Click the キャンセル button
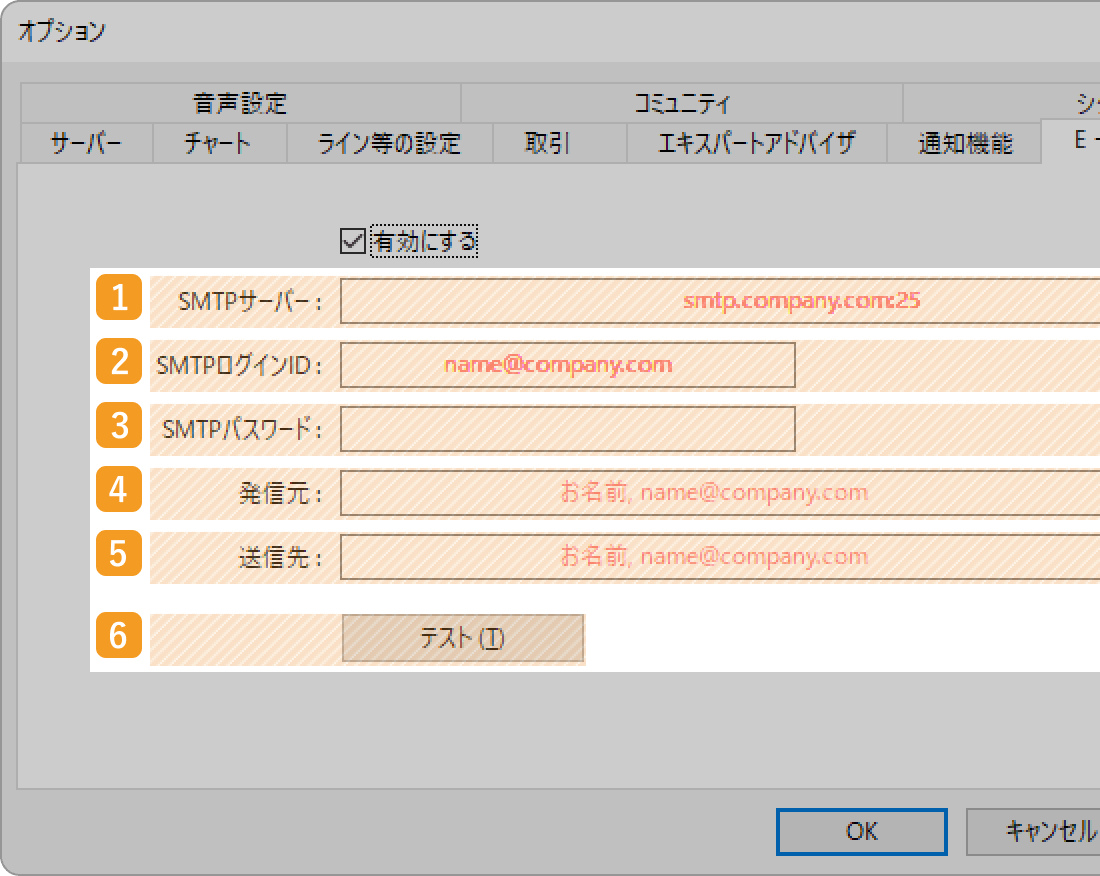Viewport: 1100px width, 876px height. (x=1033, y=832)
